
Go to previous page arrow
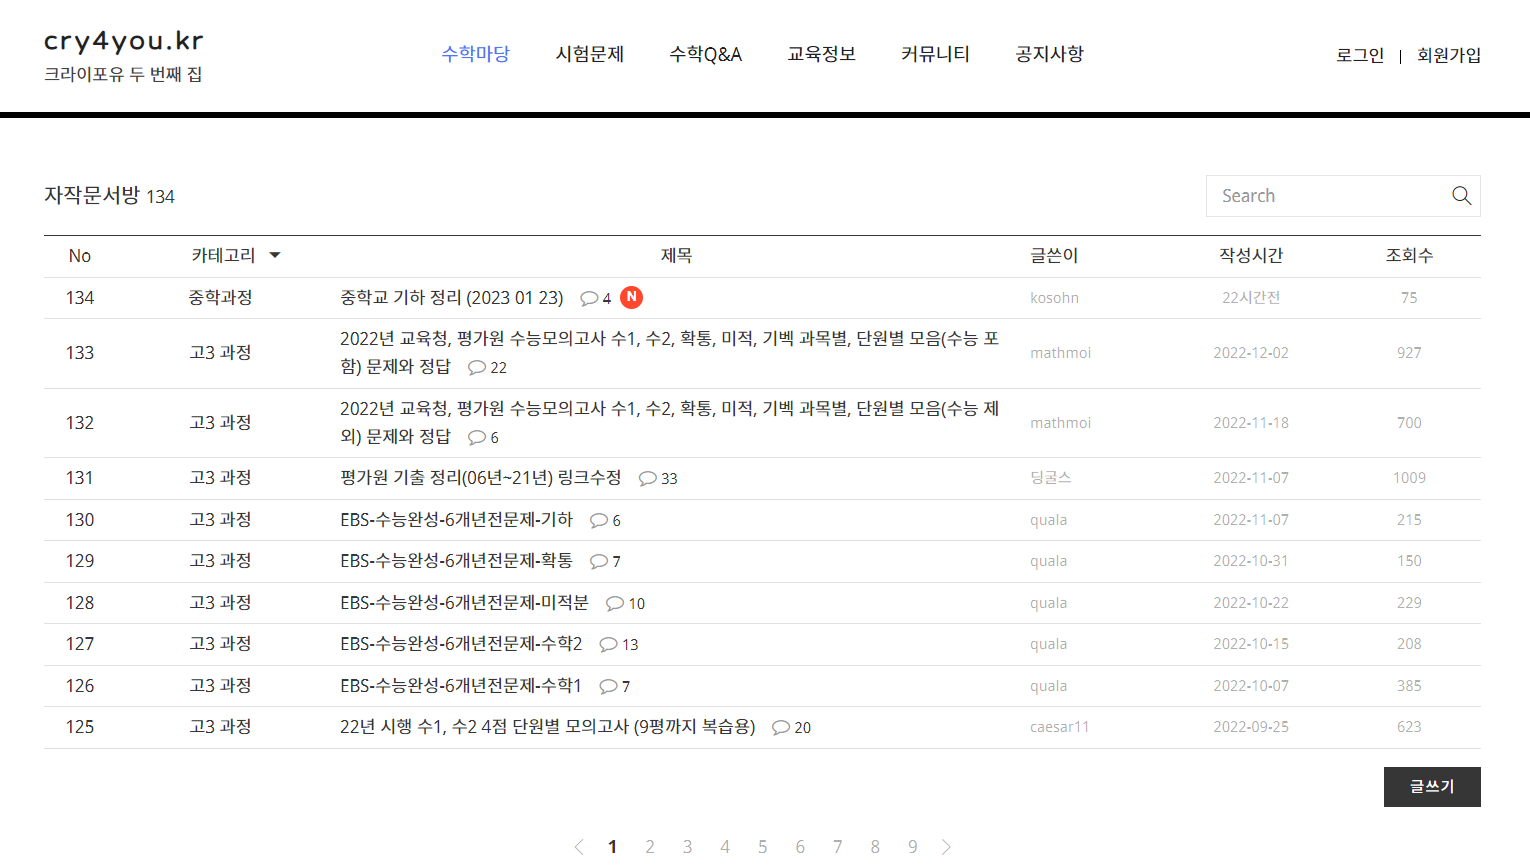578,847
